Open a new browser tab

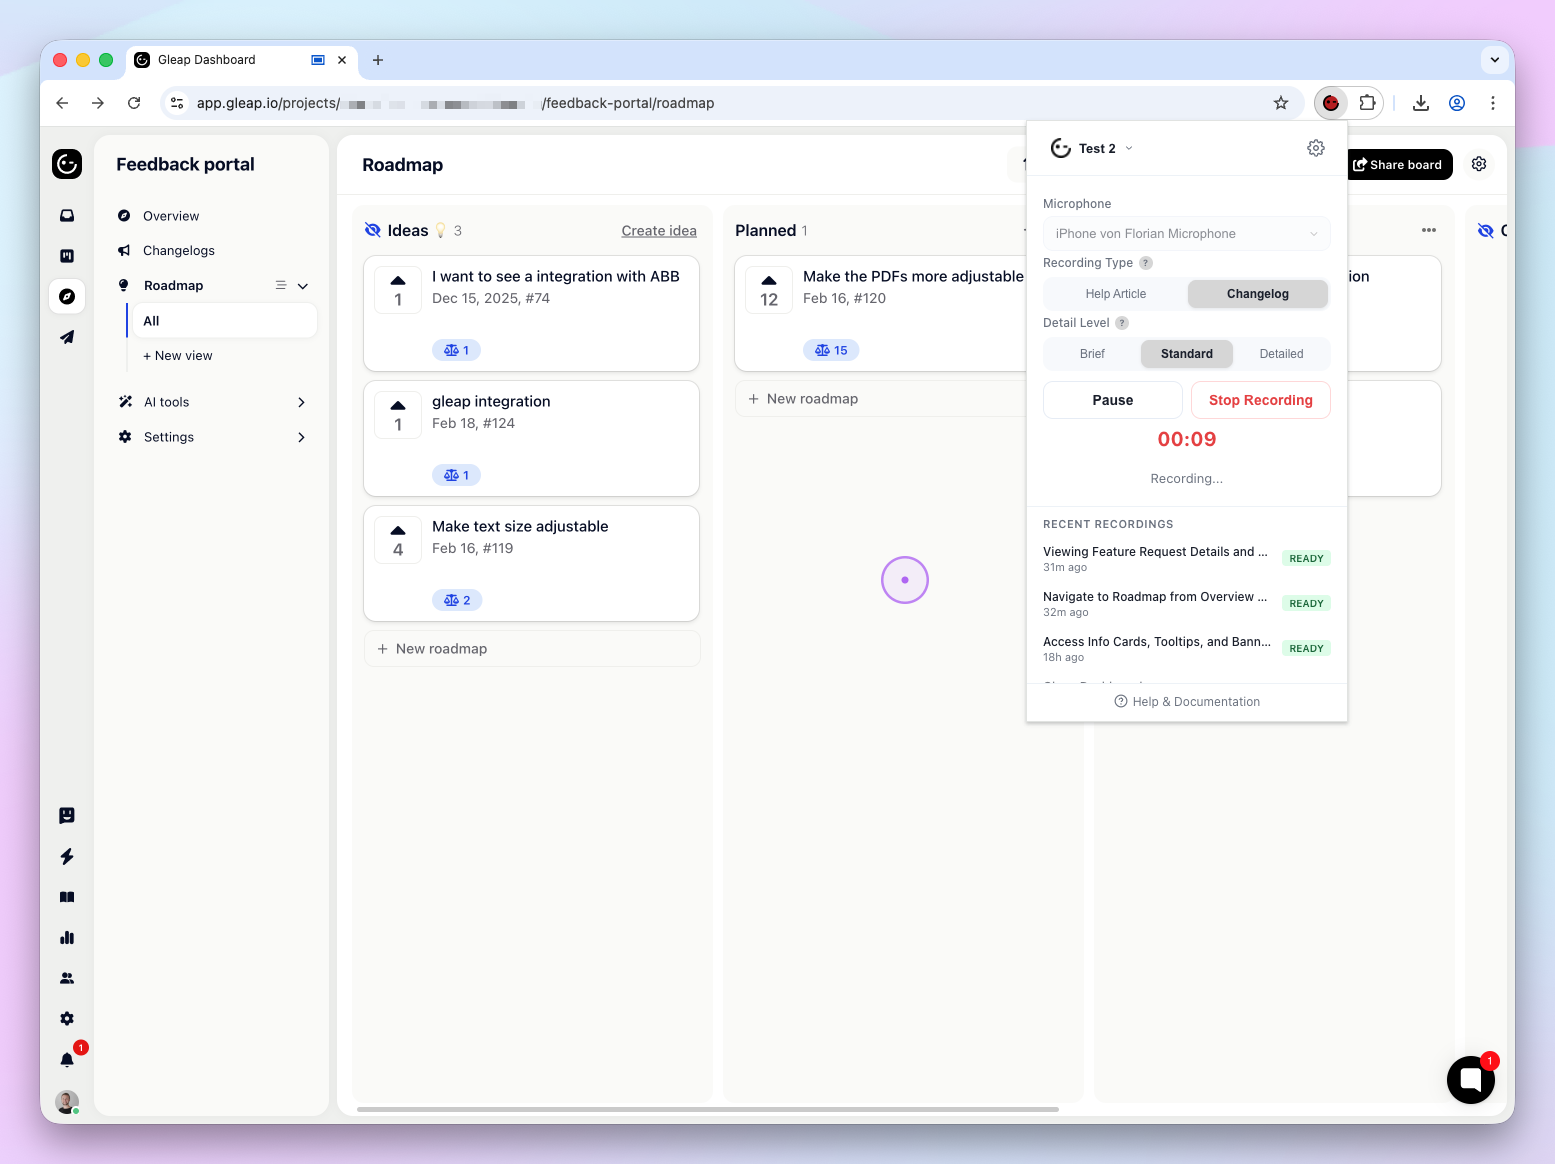[378, 60]
